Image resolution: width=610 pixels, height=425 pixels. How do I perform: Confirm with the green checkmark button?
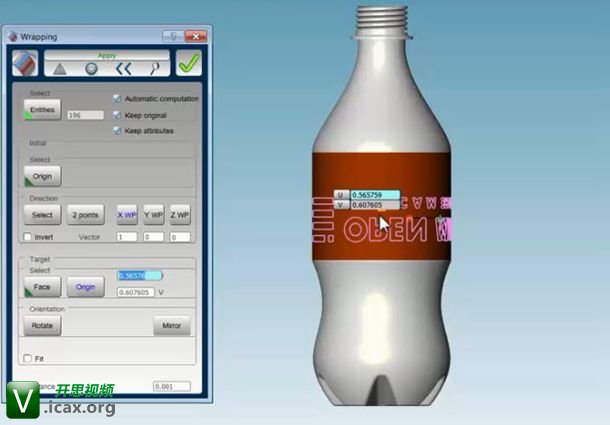[189, 63]
